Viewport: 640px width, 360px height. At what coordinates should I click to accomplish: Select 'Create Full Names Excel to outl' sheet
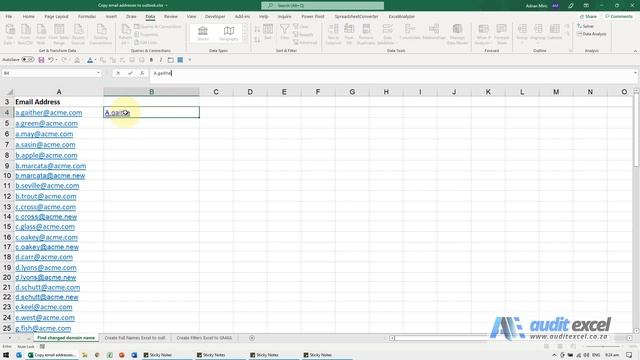pyautogui.click(x=135, y=338)
